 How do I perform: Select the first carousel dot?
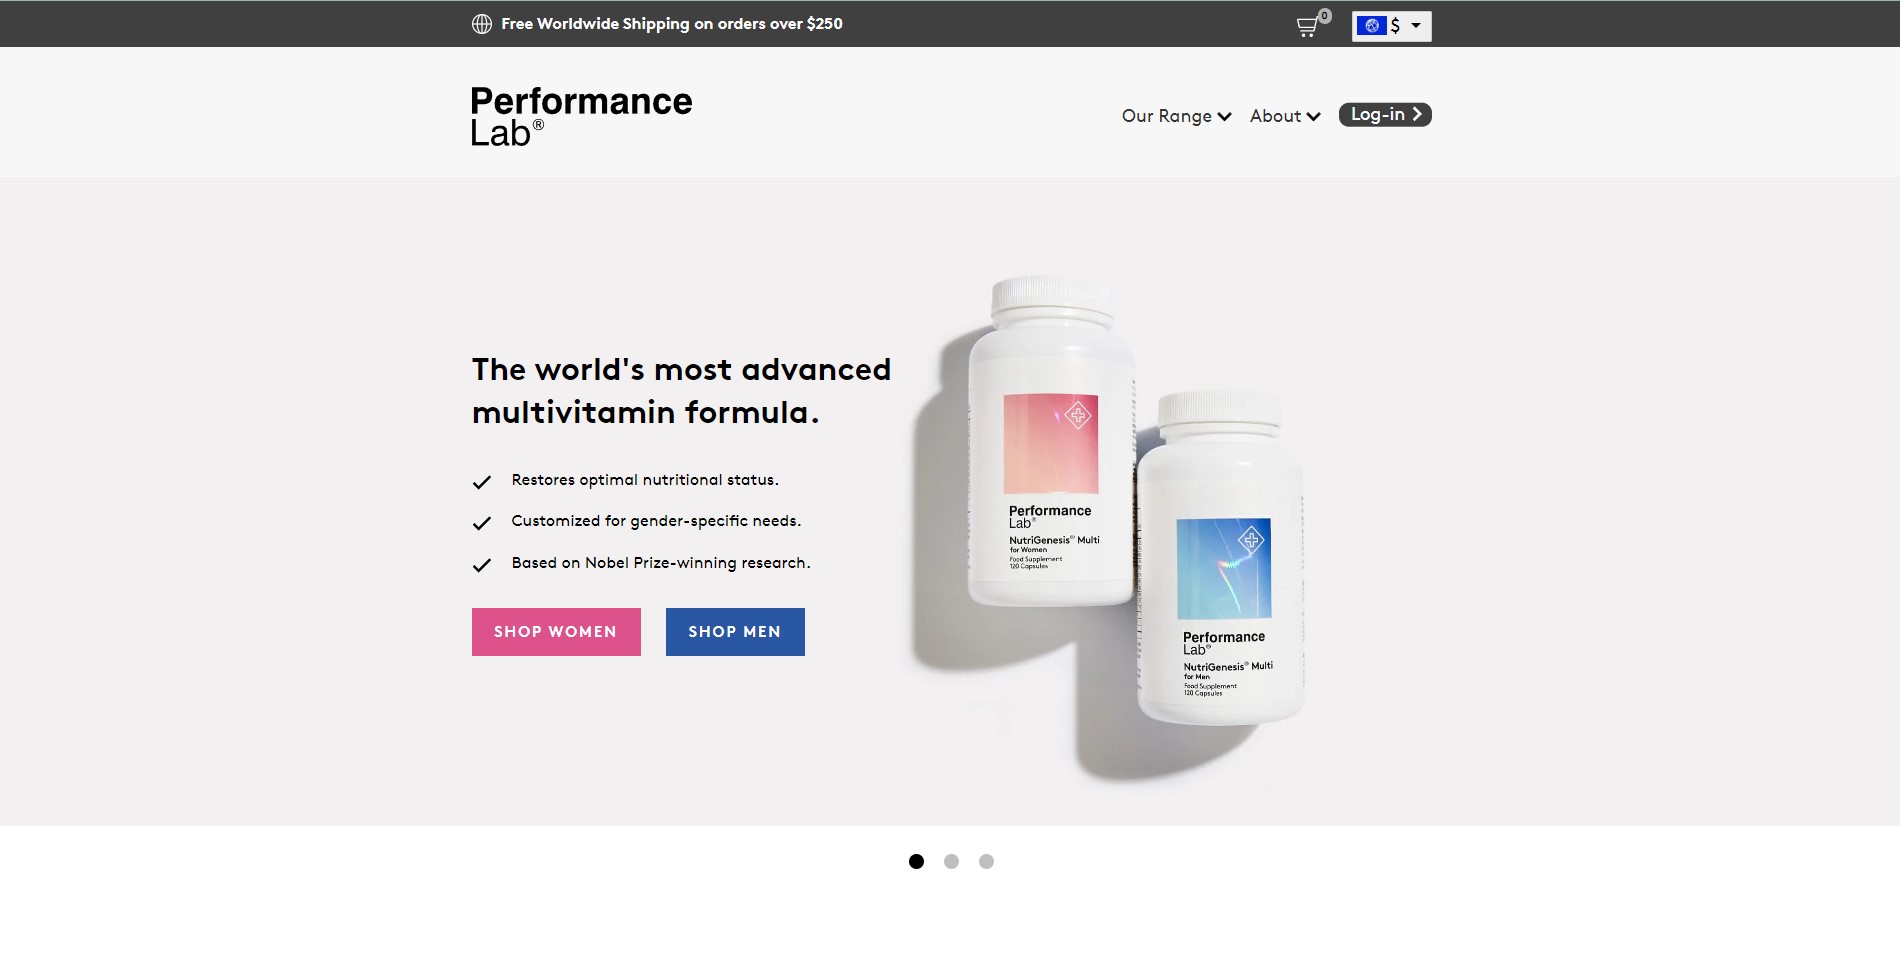click(916, 861)
